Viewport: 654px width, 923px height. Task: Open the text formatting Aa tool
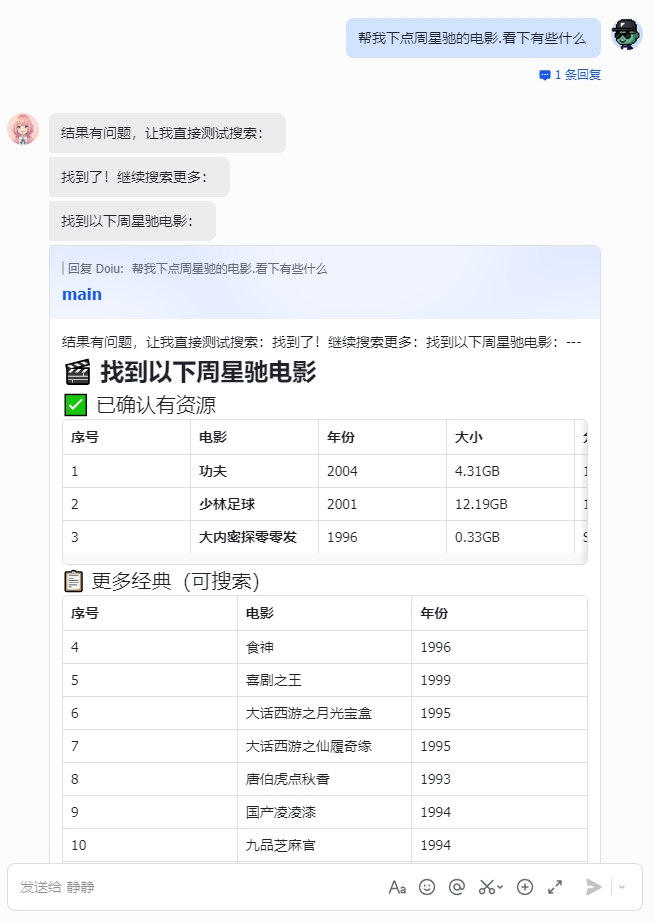point(397,887)
